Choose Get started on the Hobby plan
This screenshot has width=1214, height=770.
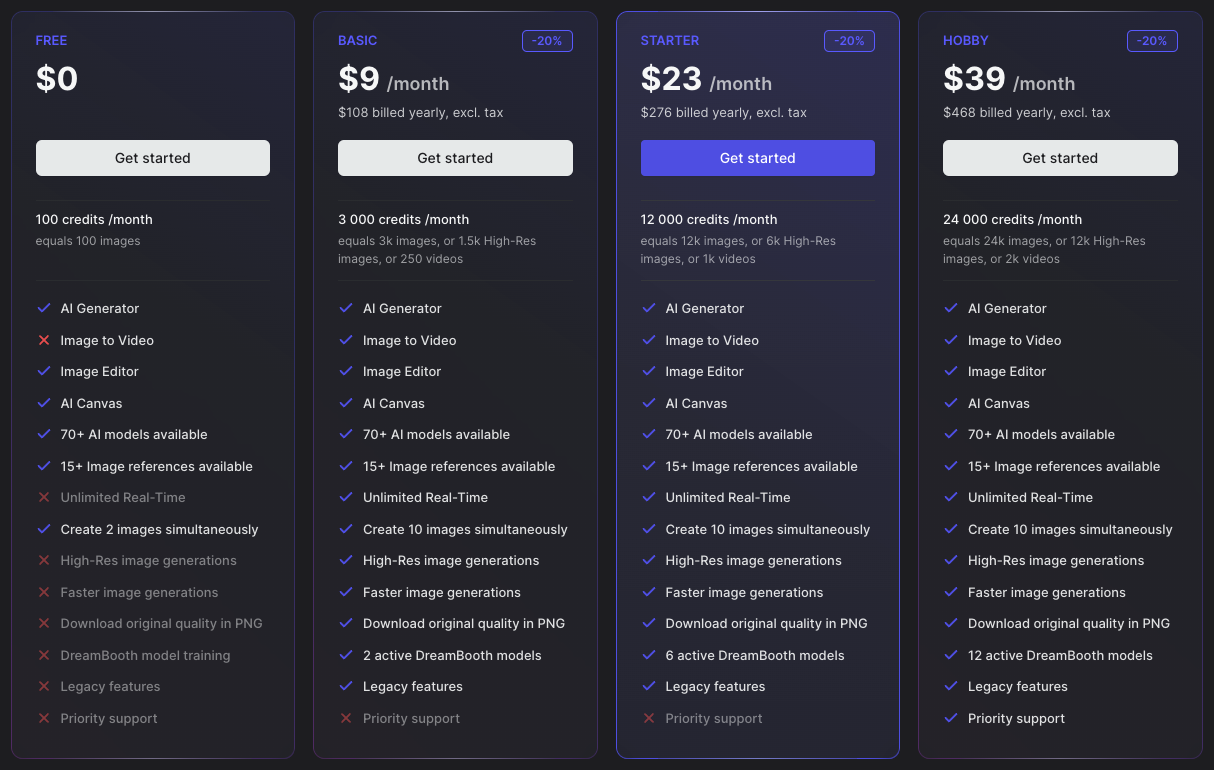1060,158
